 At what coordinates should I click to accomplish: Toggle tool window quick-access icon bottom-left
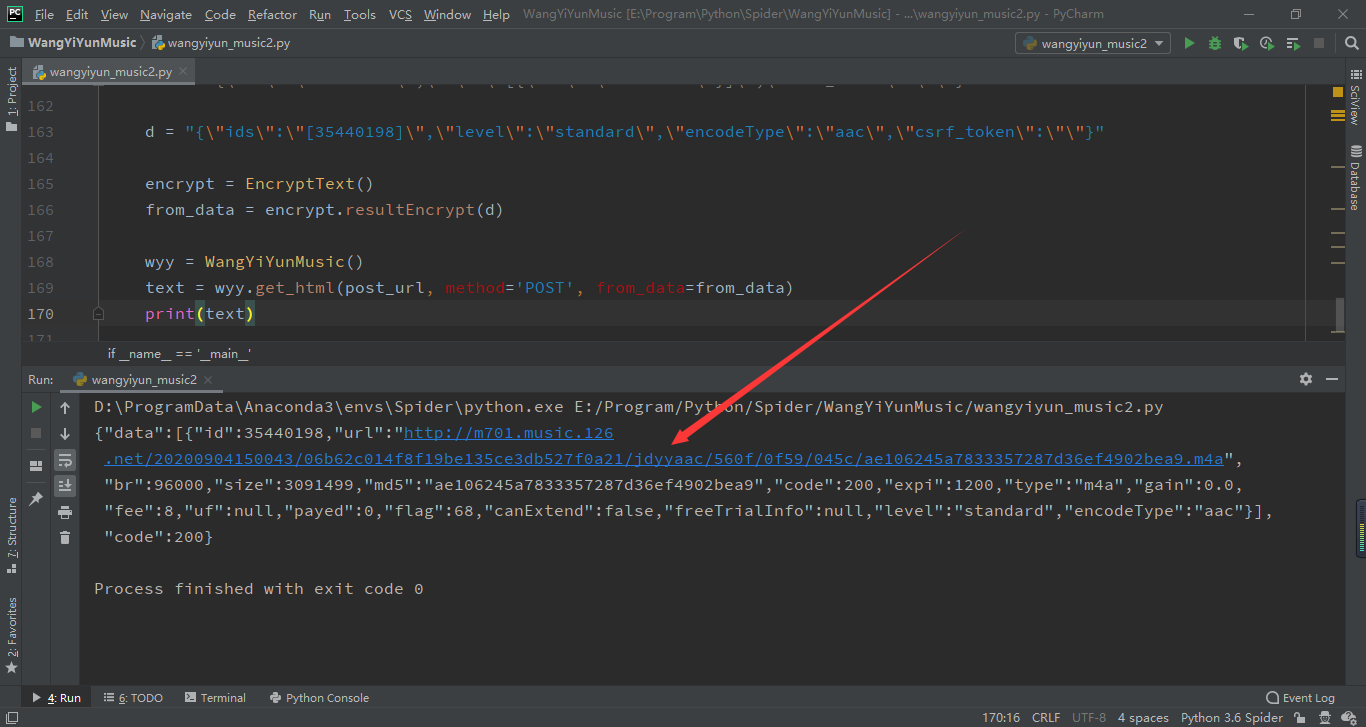(x=10, y=717)
